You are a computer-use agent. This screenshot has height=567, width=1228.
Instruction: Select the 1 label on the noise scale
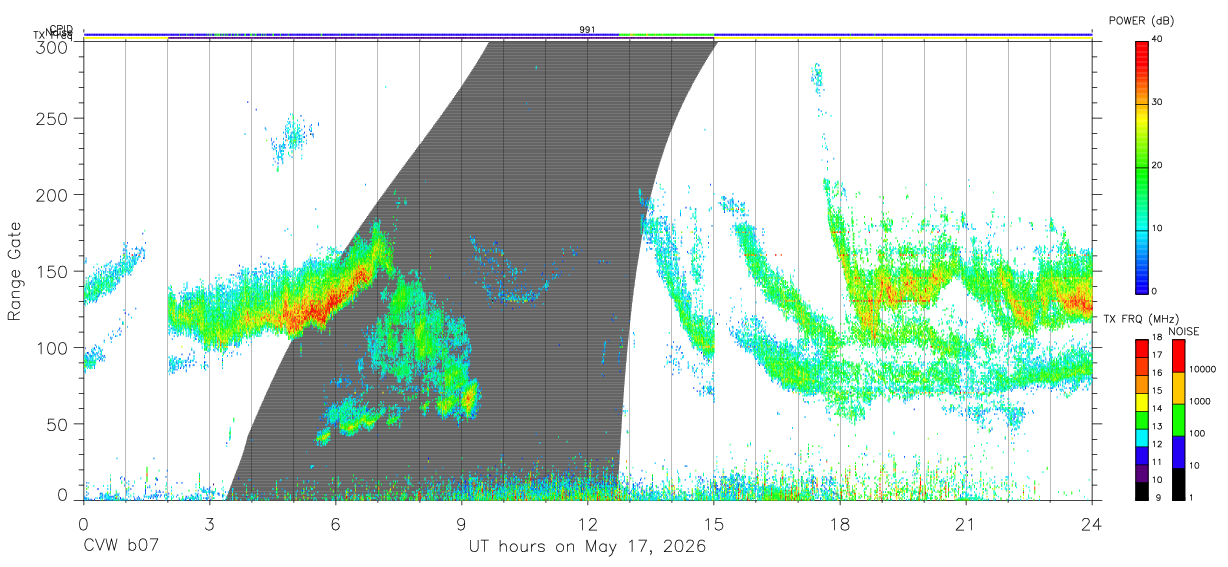(x=1191, y=497)
